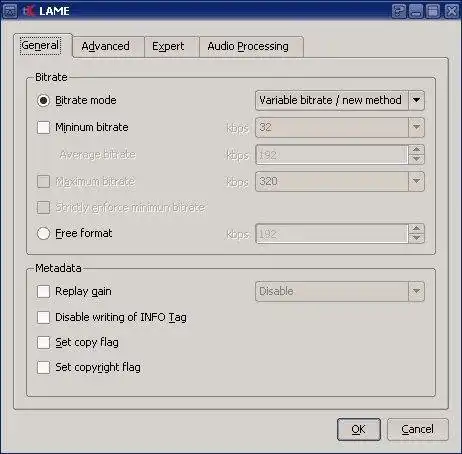
Task: Increase Average bitrate with the up arrow
Action: (416, 150)
